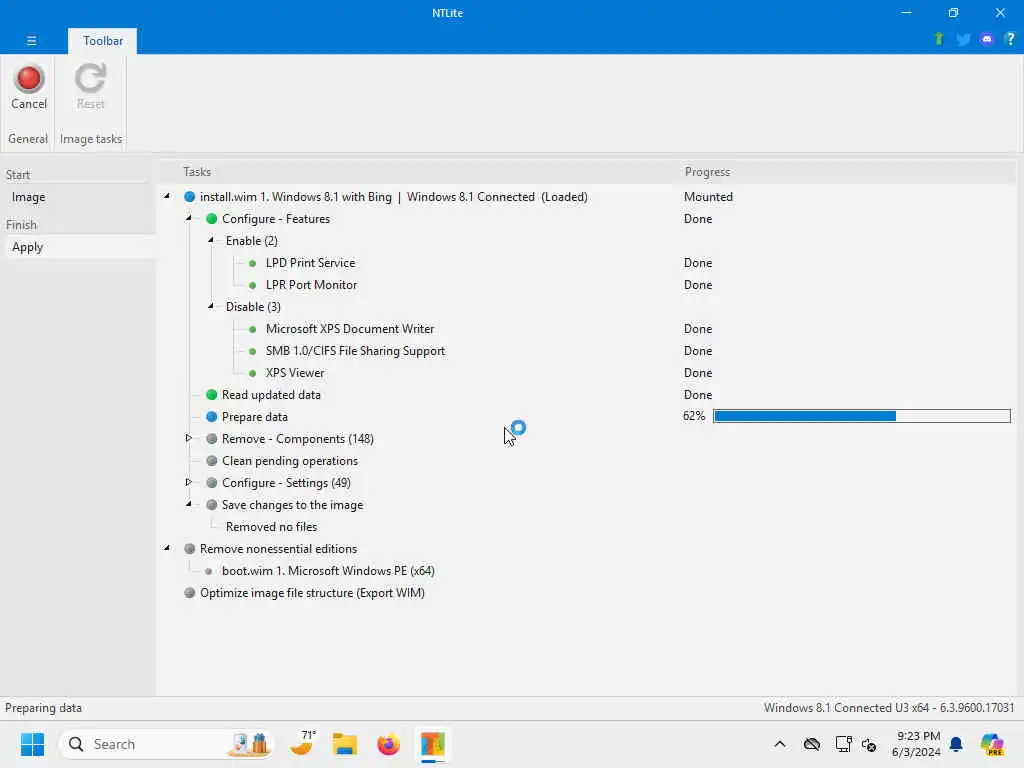Select Removed no files row

[272, 527]
